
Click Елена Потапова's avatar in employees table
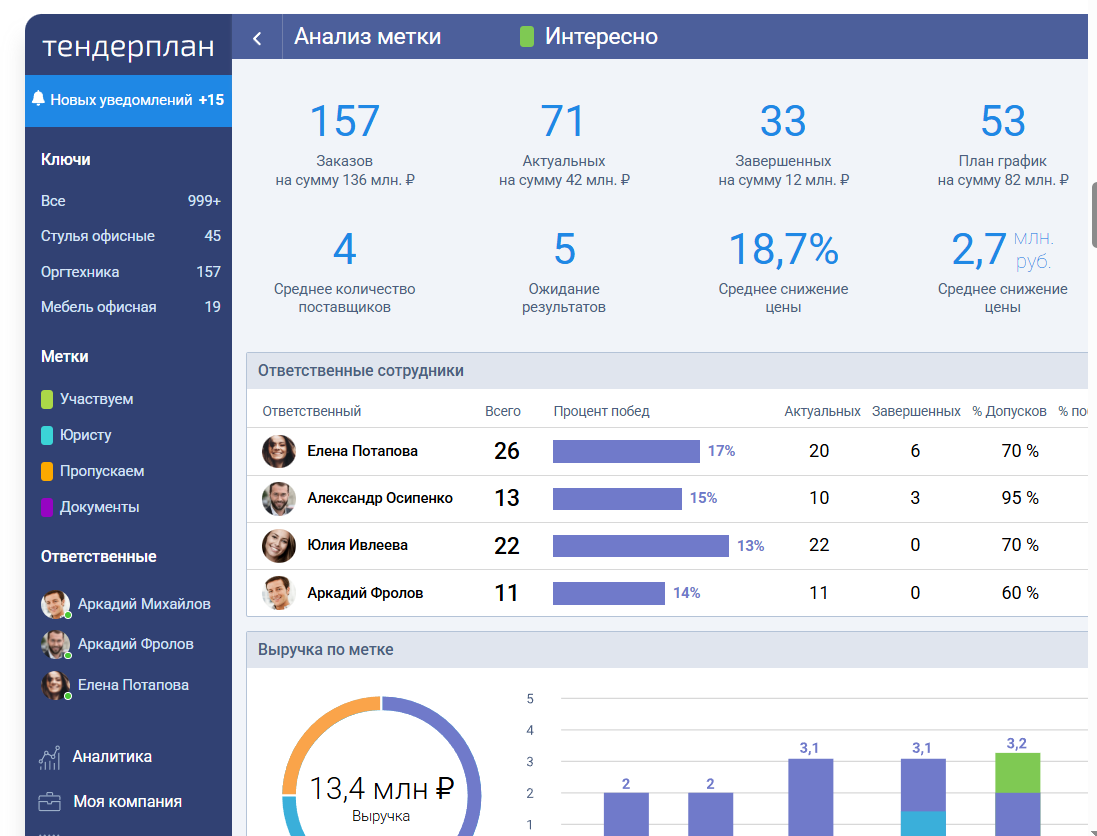tap(278, 451)
